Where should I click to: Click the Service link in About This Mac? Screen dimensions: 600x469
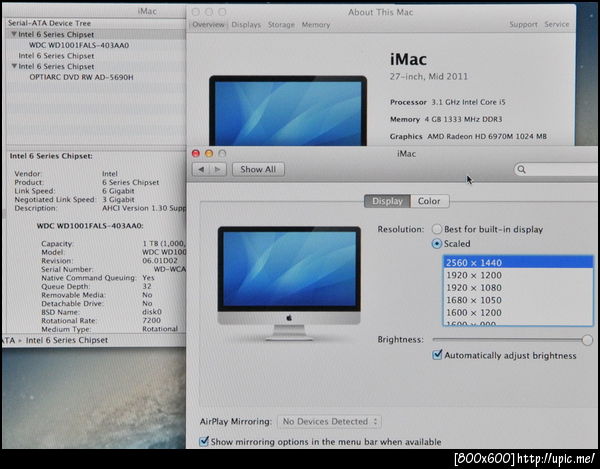coord(557,24)
